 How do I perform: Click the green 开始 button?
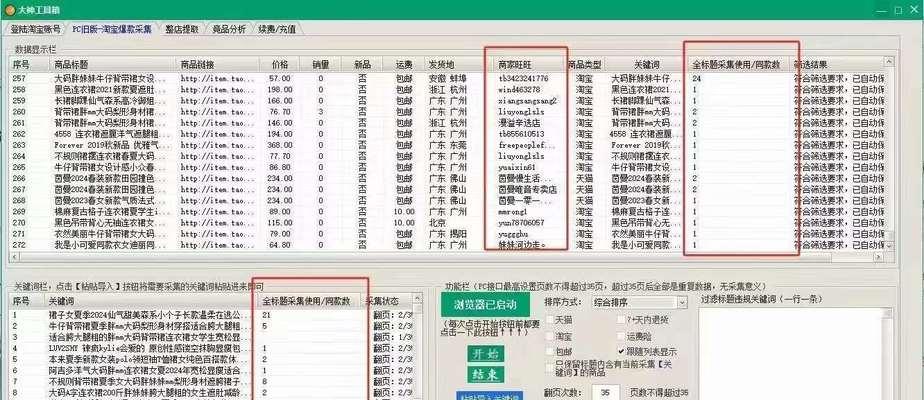click(x=485, y=353)
